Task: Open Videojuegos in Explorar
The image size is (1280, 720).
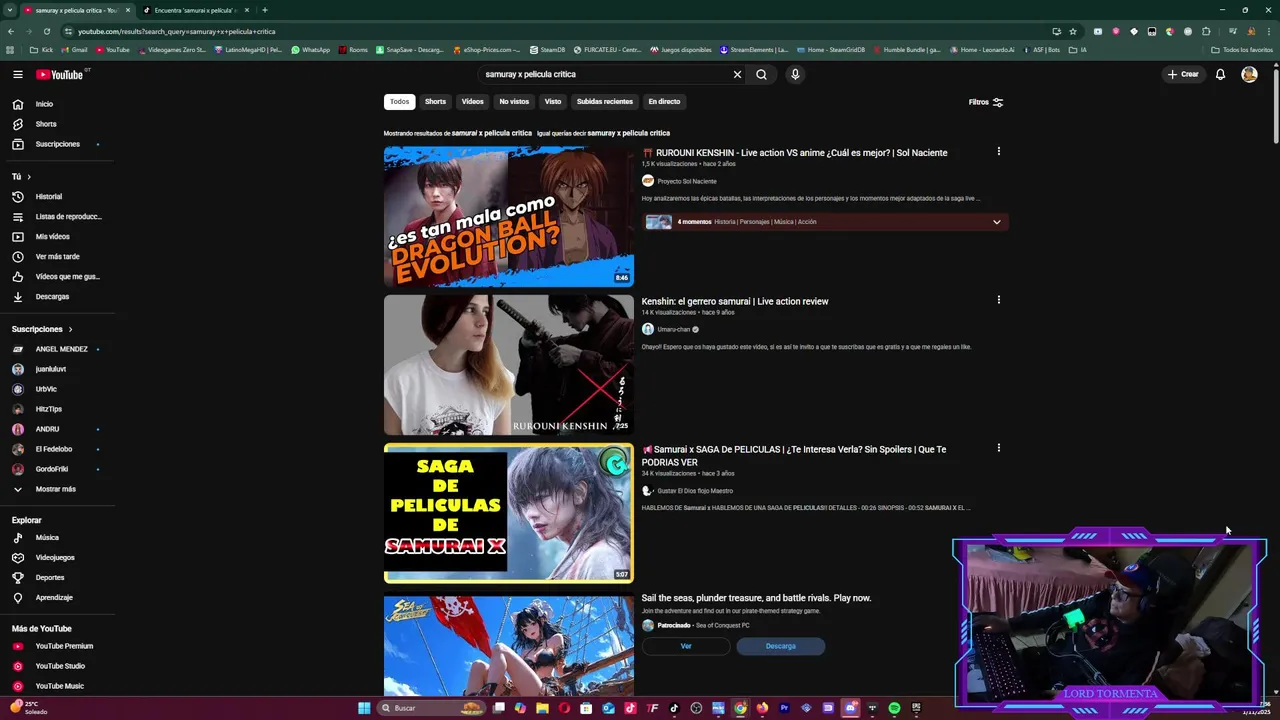Action: 57,558
